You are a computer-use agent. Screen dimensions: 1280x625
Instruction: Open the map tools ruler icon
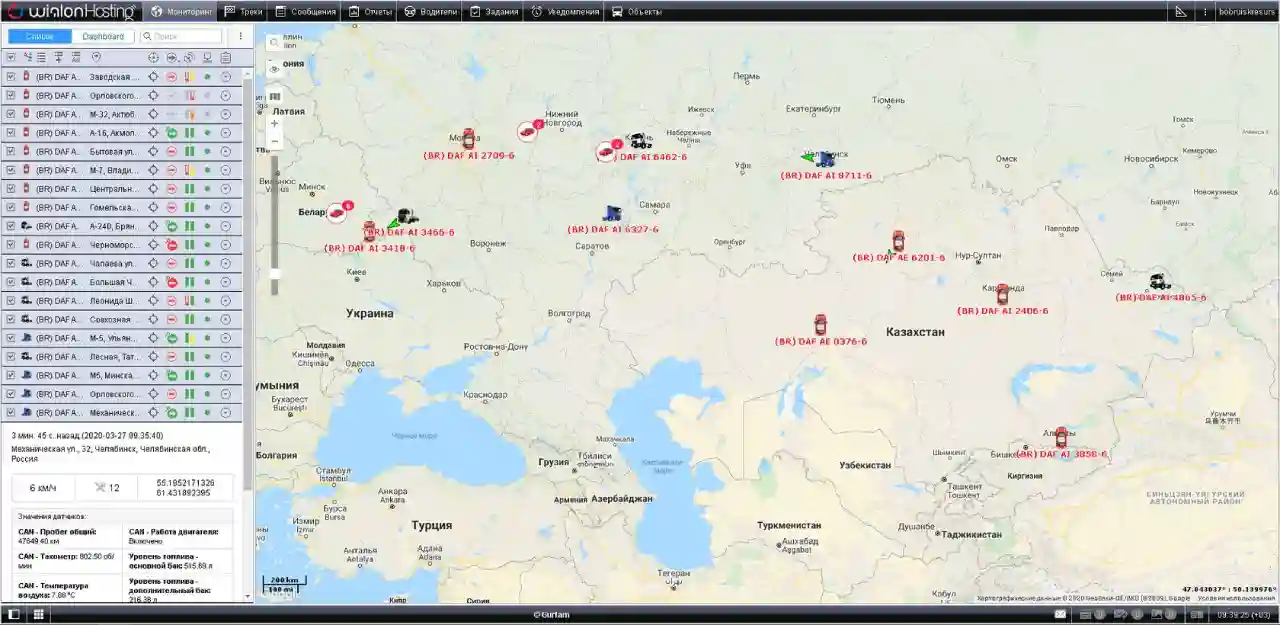pos(1180,12)
